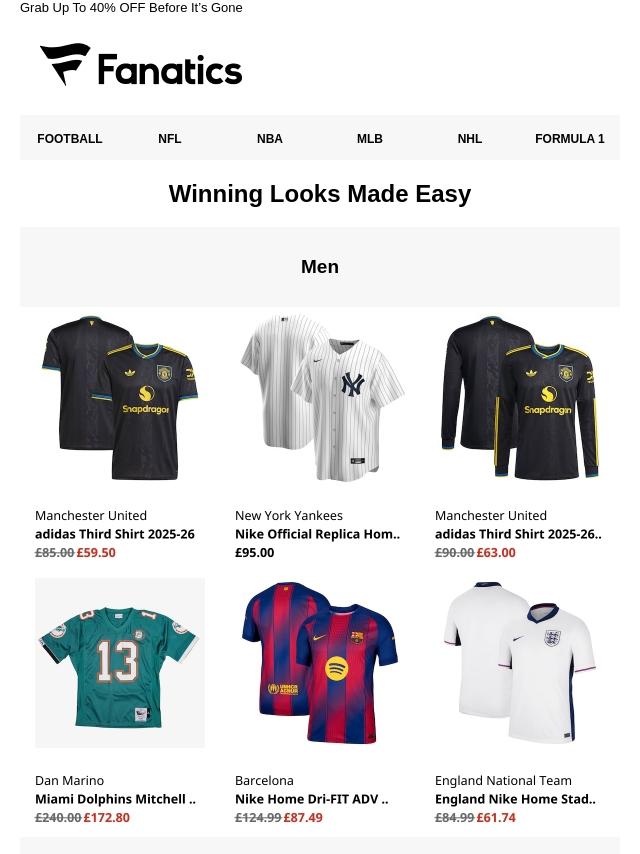
Task: Click the Winning Looks Made Easy headline
Action: click(320, 194)
